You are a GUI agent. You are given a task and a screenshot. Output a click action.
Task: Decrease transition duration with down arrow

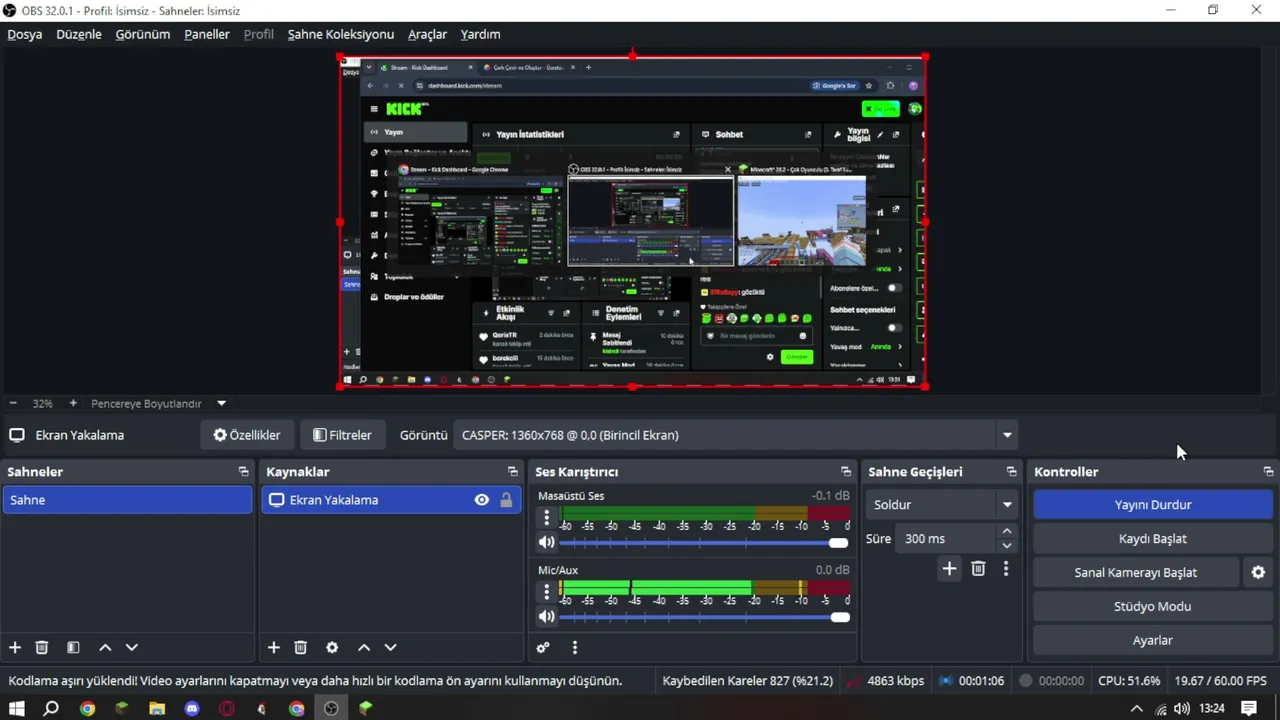point(1007,546)
